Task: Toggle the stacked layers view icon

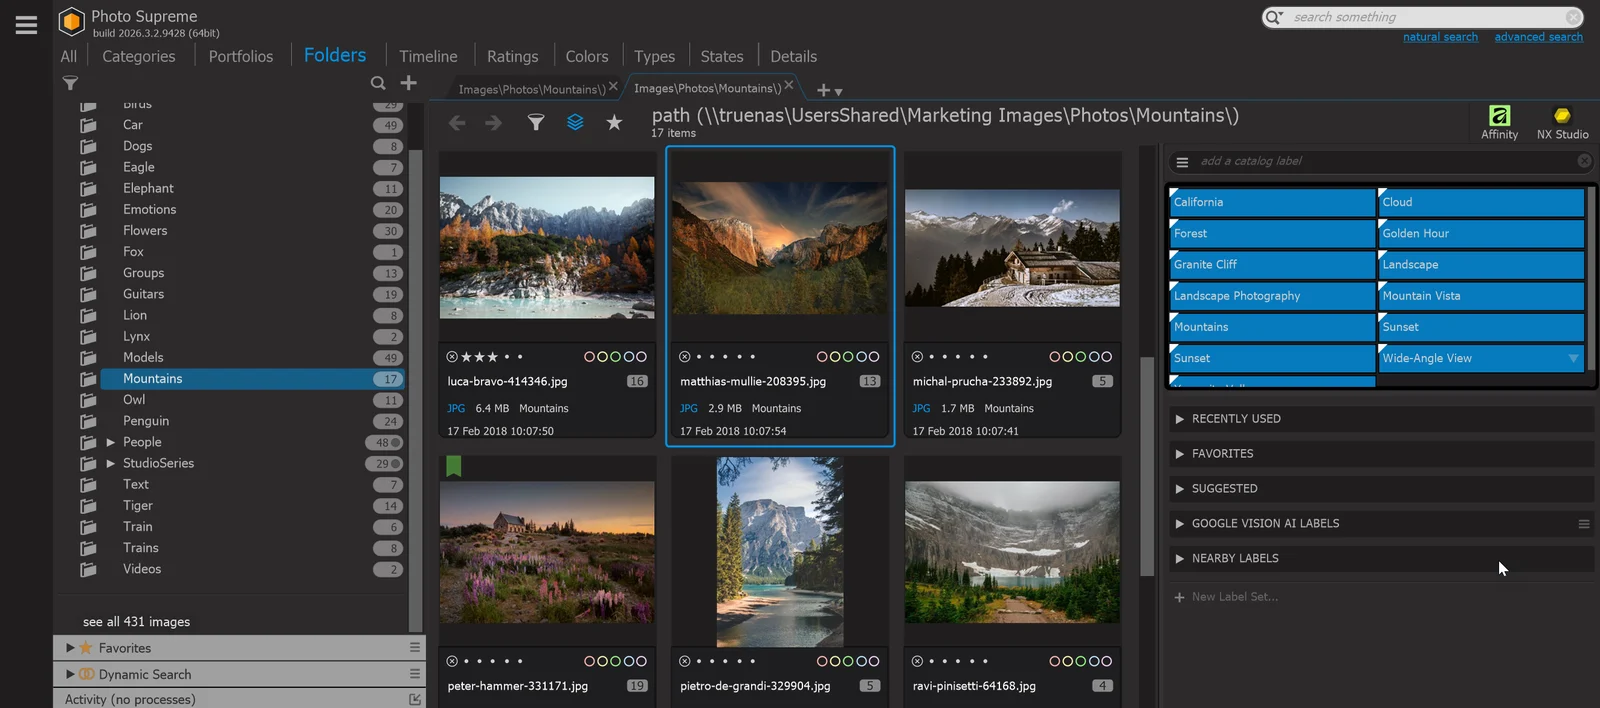Action: click(x=575, y=122)
